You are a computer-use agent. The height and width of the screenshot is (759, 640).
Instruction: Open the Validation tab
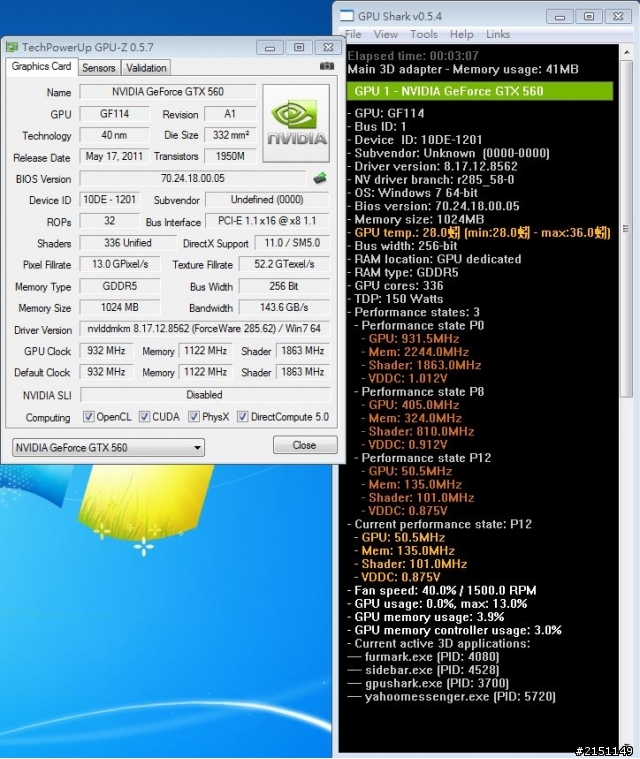pos(146,68)
